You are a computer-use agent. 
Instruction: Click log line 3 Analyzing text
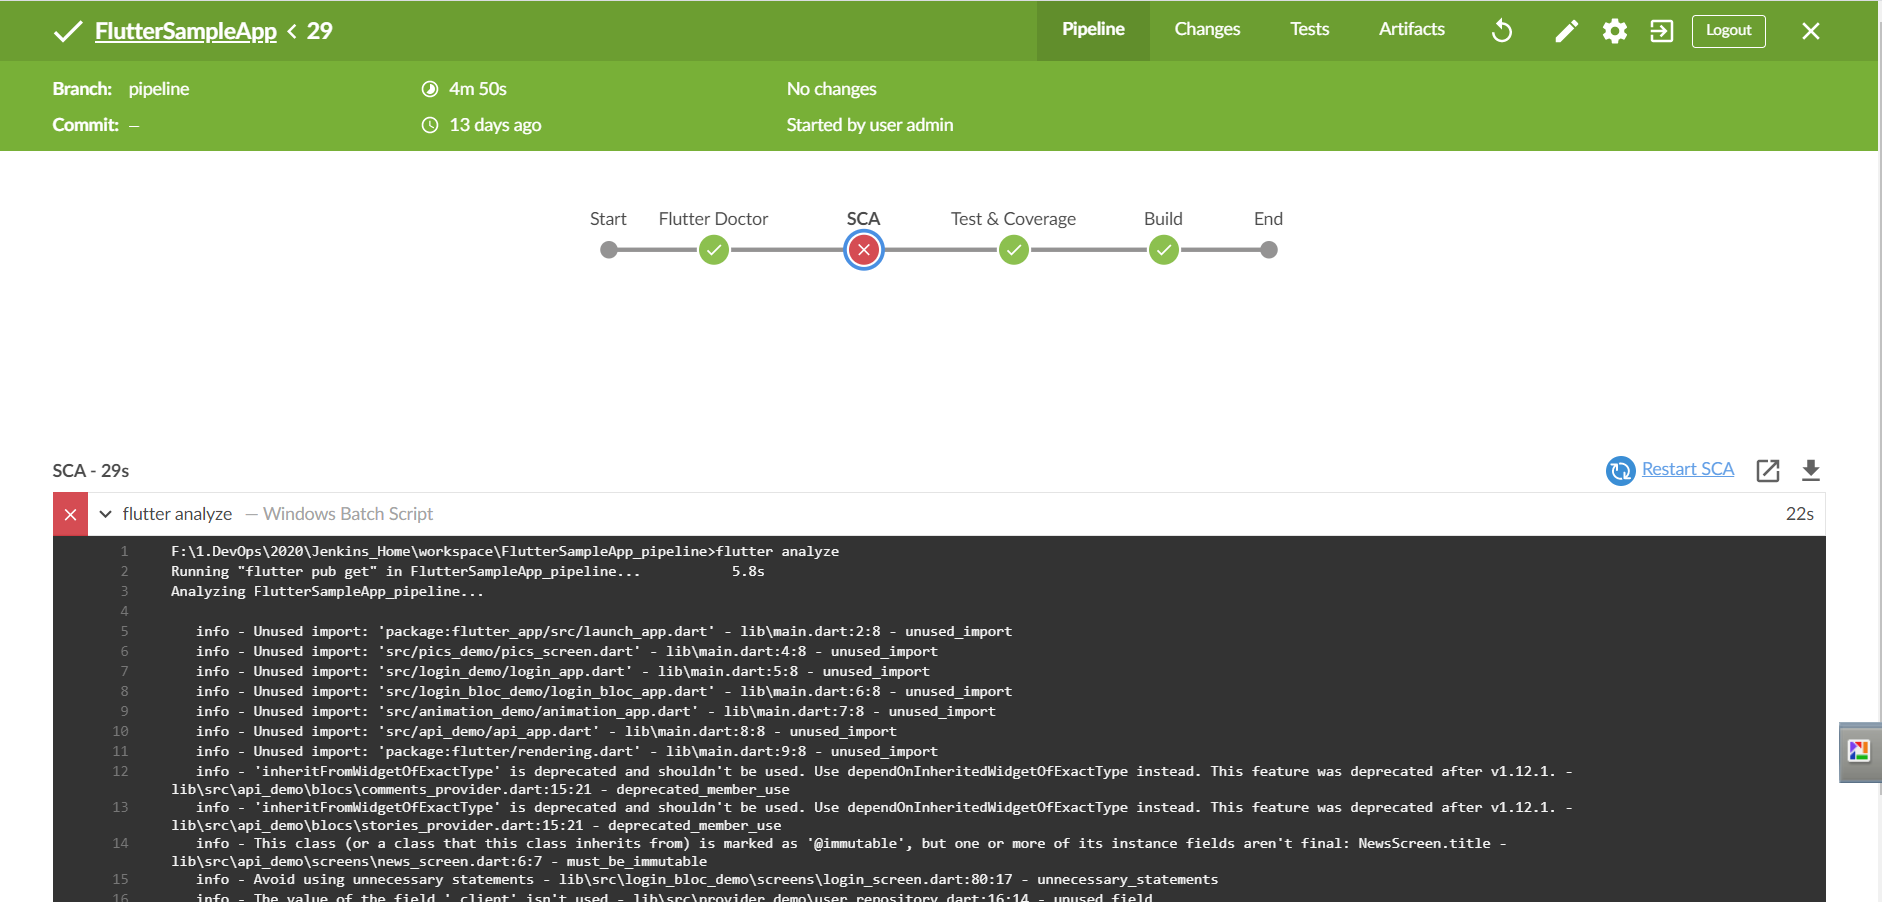pyautogui.click(x=327, y=591)
